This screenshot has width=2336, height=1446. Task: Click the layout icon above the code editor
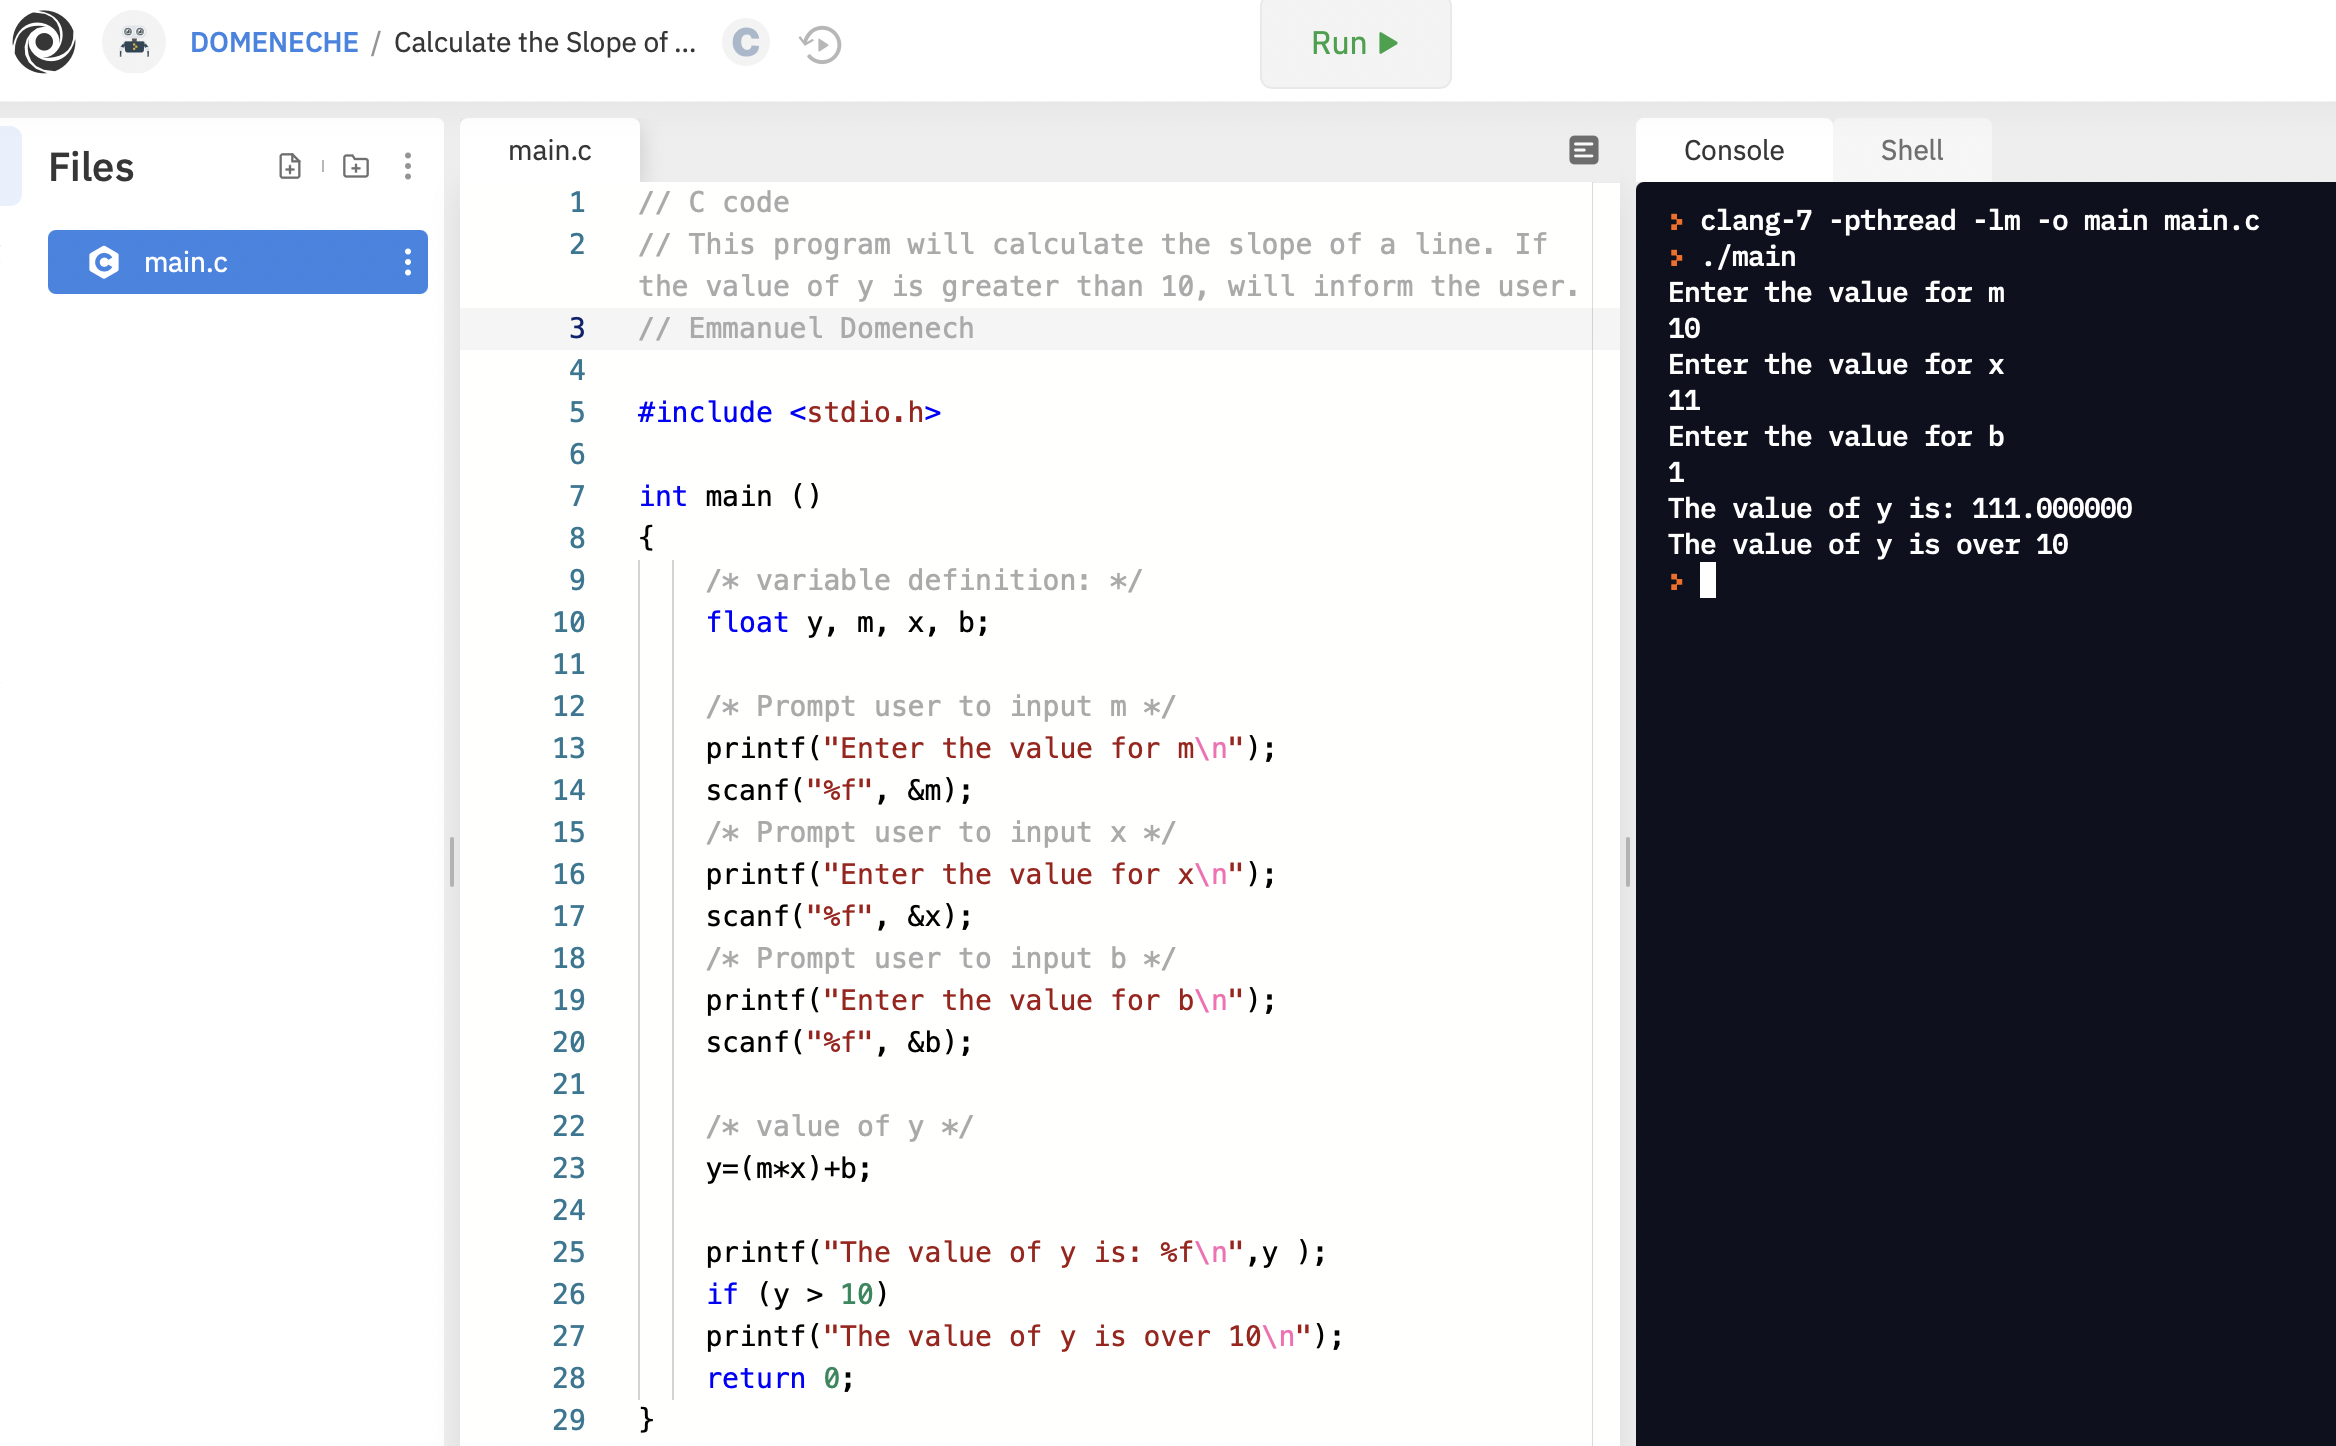click(1584, 150)
